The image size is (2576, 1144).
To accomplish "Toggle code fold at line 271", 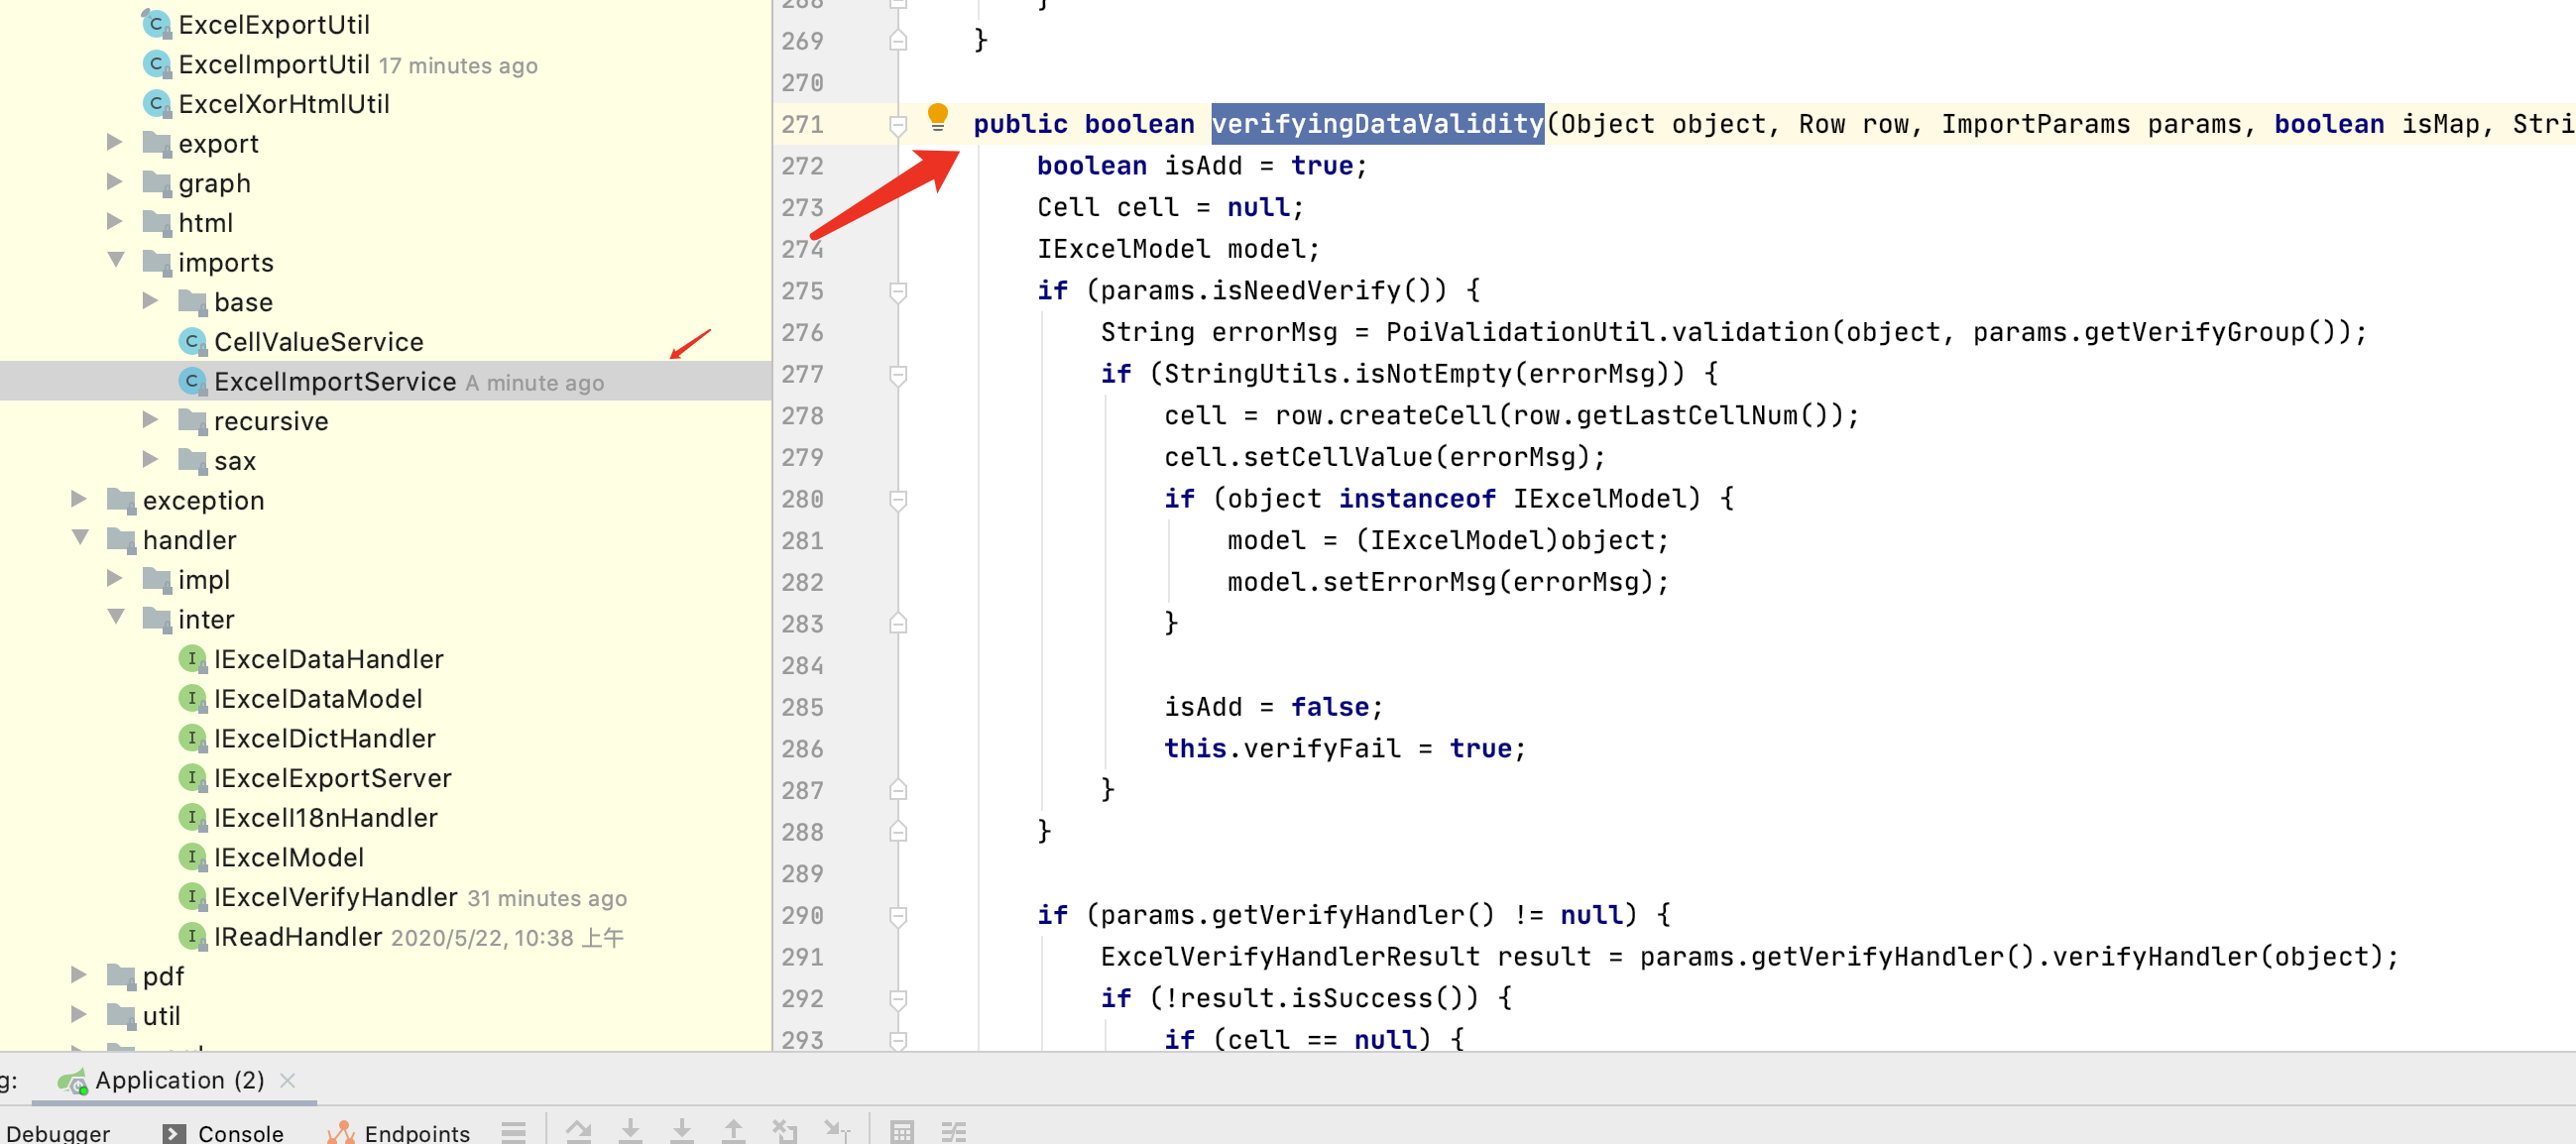I will coord(898,125).
